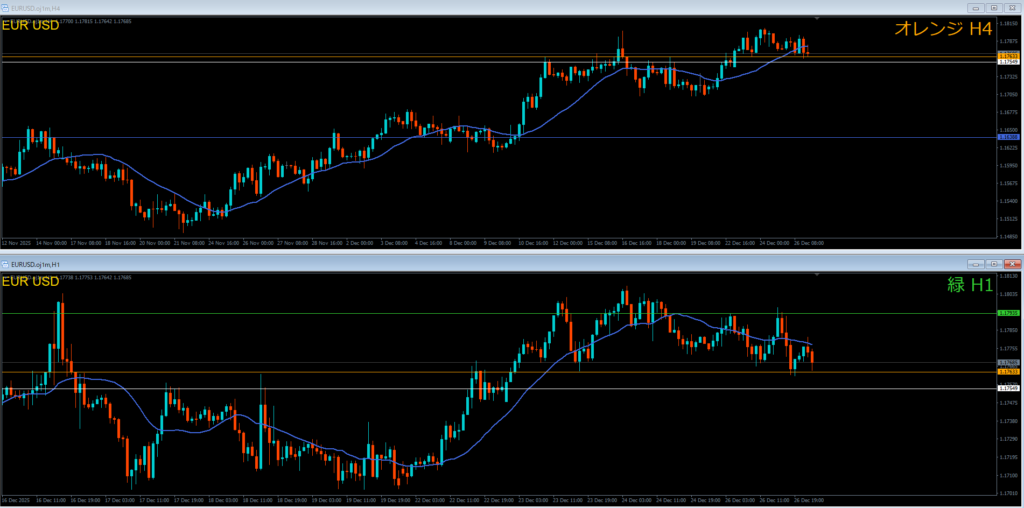Click the 緑 H1 text label

(968, 285)
